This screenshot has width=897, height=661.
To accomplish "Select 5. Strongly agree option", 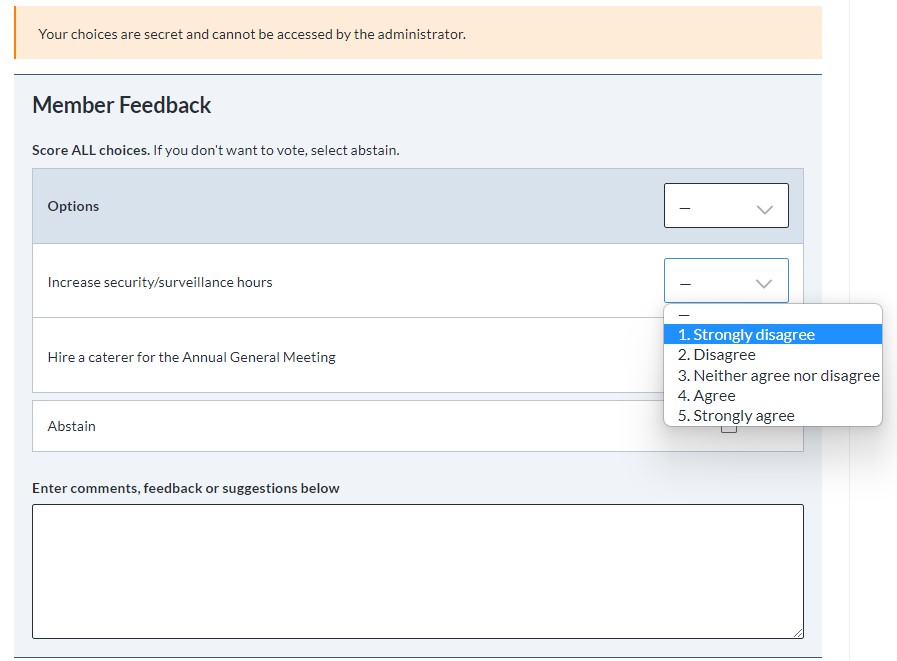I will [772, 415].
